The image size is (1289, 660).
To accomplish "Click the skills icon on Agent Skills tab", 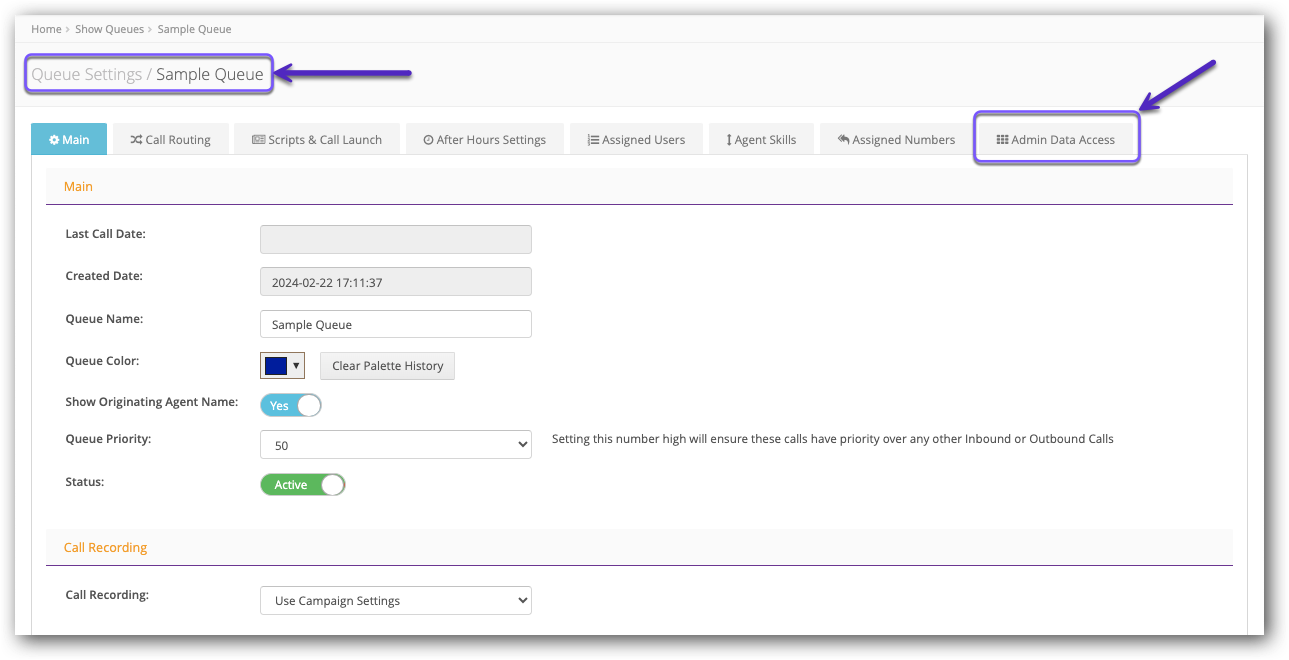I will (727, 139).
